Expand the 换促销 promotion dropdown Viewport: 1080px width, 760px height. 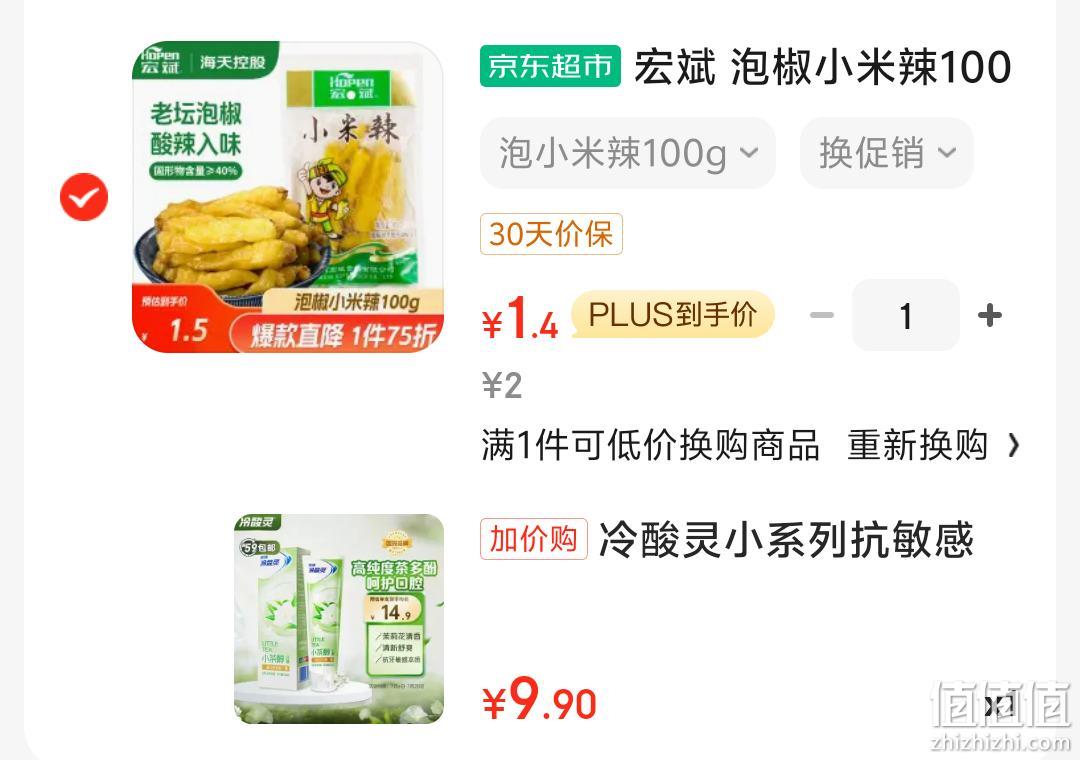point(886,152)
